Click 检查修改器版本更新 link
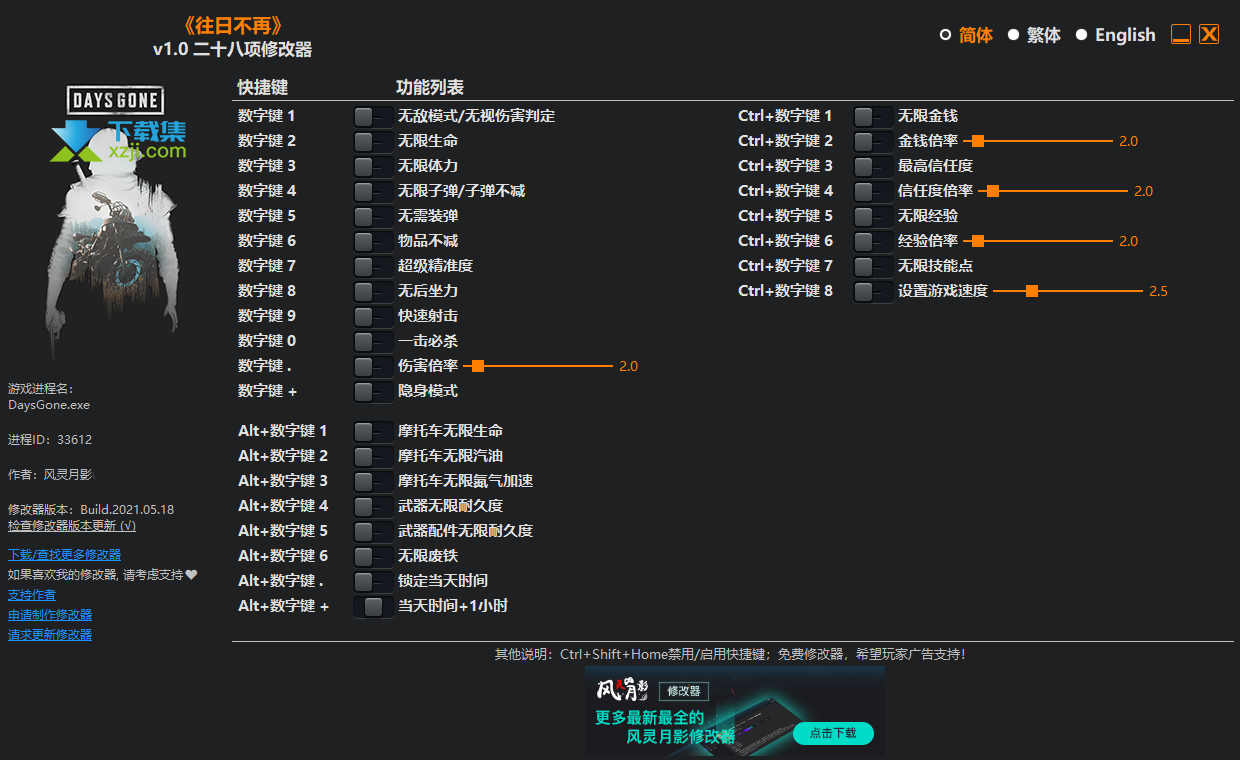This screenshot has height=760, width=1240. 72,526
